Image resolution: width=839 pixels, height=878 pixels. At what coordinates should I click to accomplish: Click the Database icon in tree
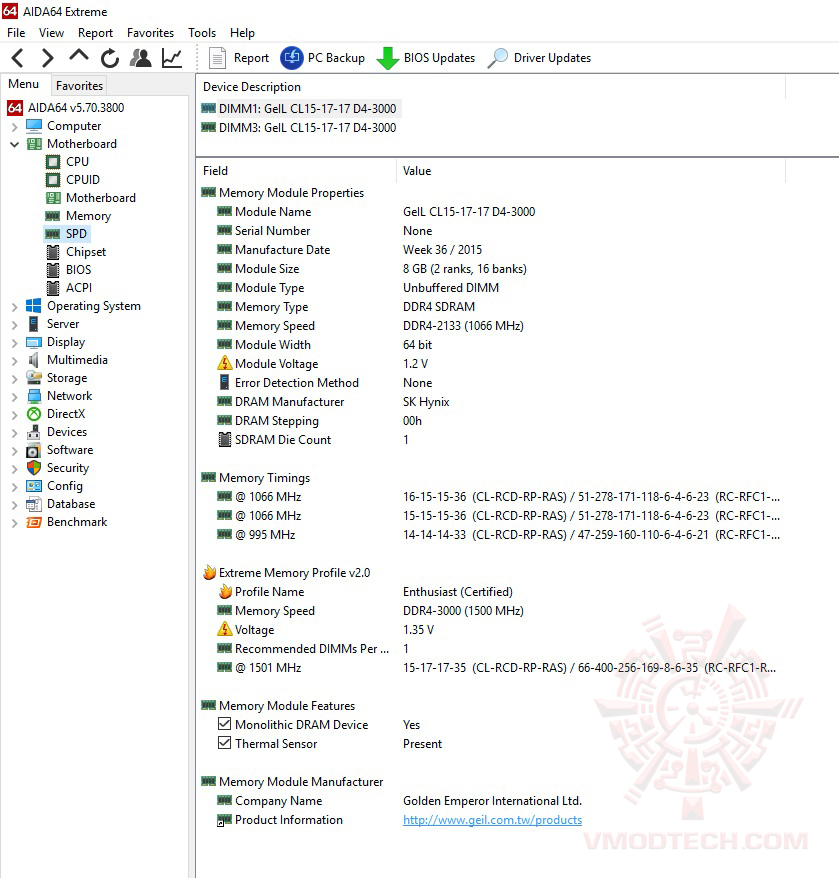point(34,504)
